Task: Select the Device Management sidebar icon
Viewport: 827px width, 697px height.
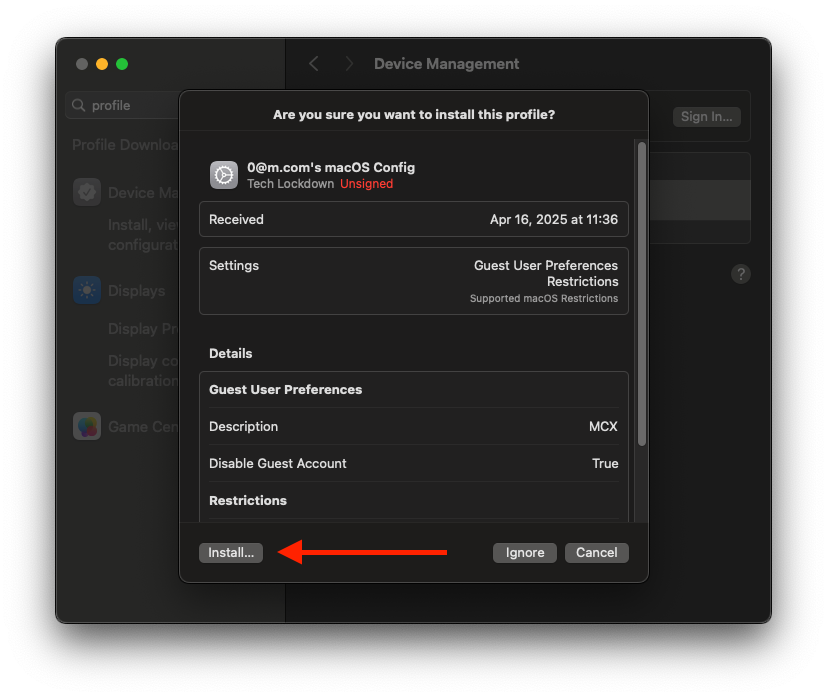Action: (87, 192)
